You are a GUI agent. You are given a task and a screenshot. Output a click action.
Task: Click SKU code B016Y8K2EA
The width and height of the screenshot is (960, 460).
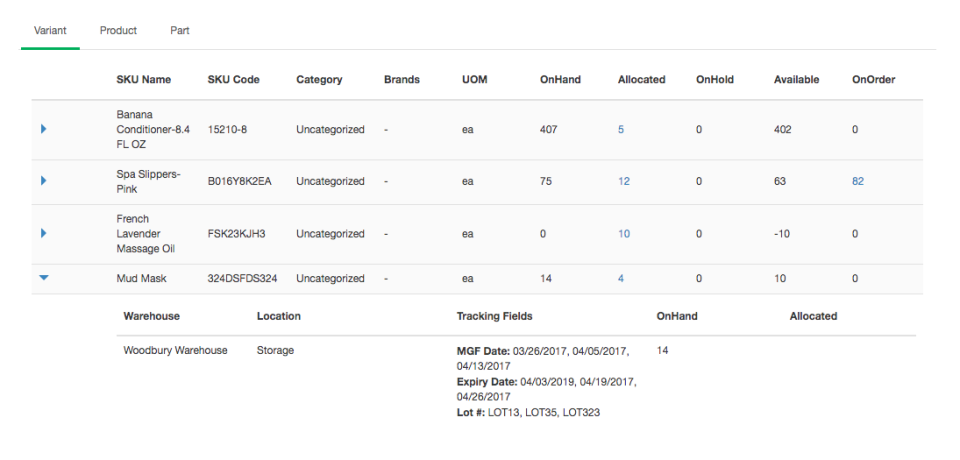(x=240, y=181)
